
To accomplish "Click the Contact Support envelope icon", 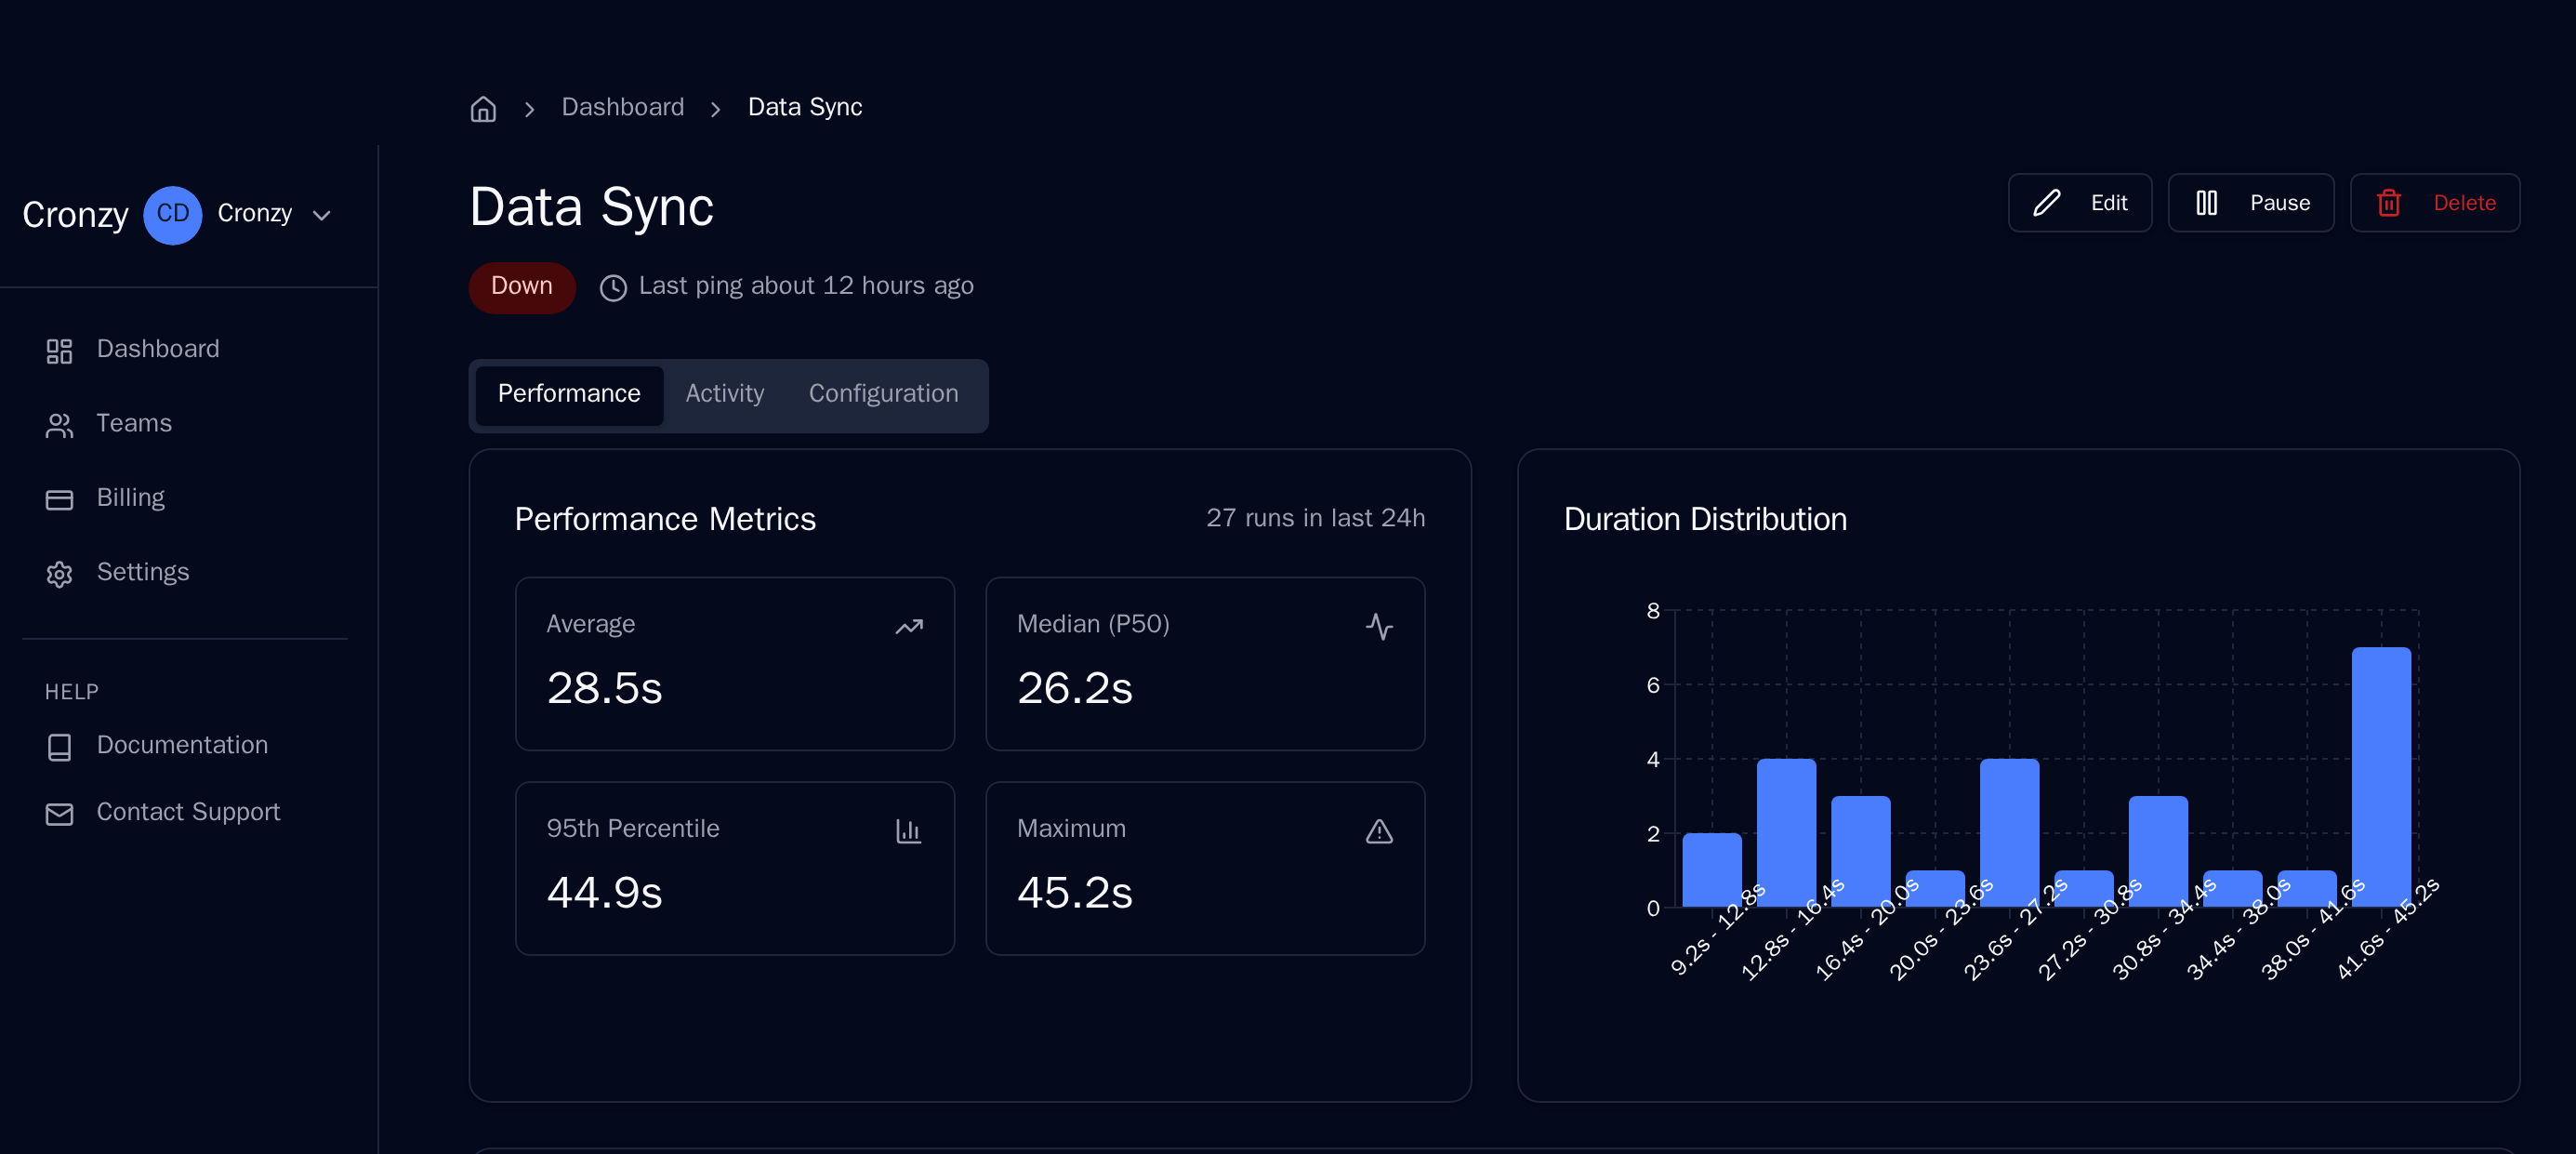I will click(x=59, y=813).
